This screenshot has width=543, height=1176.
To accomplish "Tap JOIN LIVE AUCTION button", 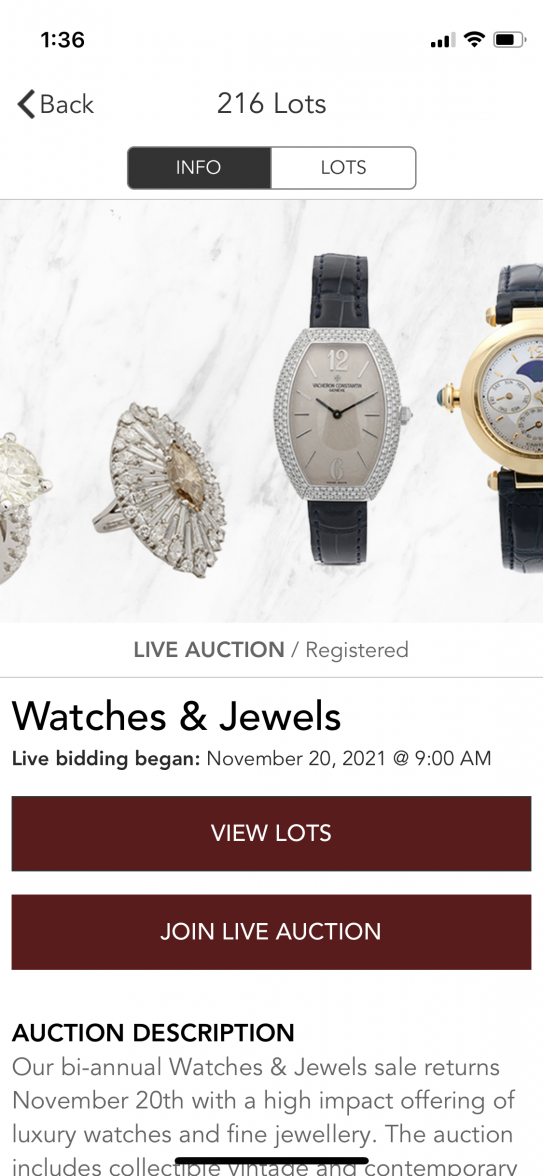I will [x=272, y=932].
